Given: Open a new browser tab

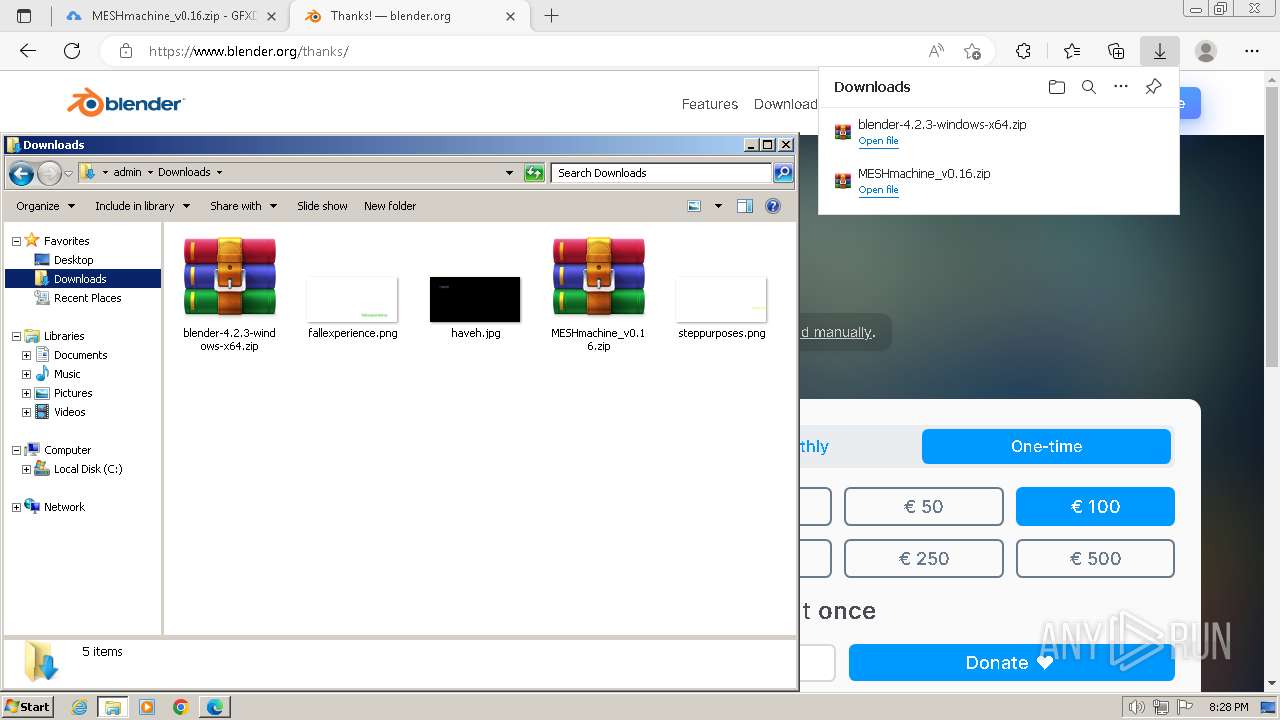Looking at the screenshot, I should click(551, 16).
